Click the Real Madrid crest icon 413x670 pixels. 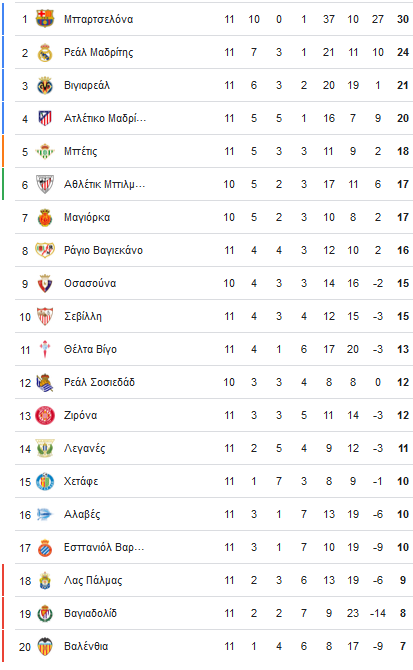pos(45,52)
